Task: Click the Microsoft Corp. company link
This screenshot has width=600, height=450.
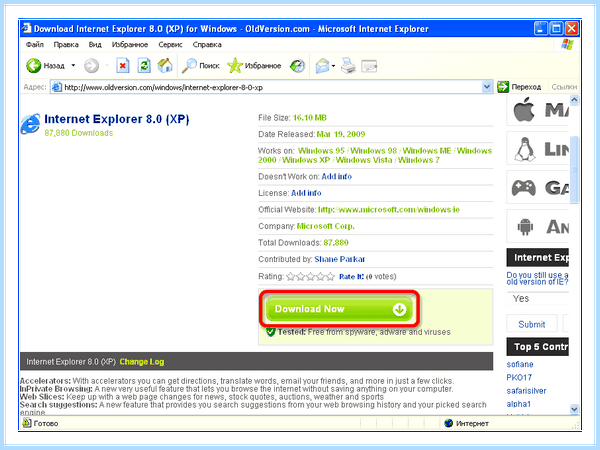Action: pyautogui.click(x=326, y=226)
